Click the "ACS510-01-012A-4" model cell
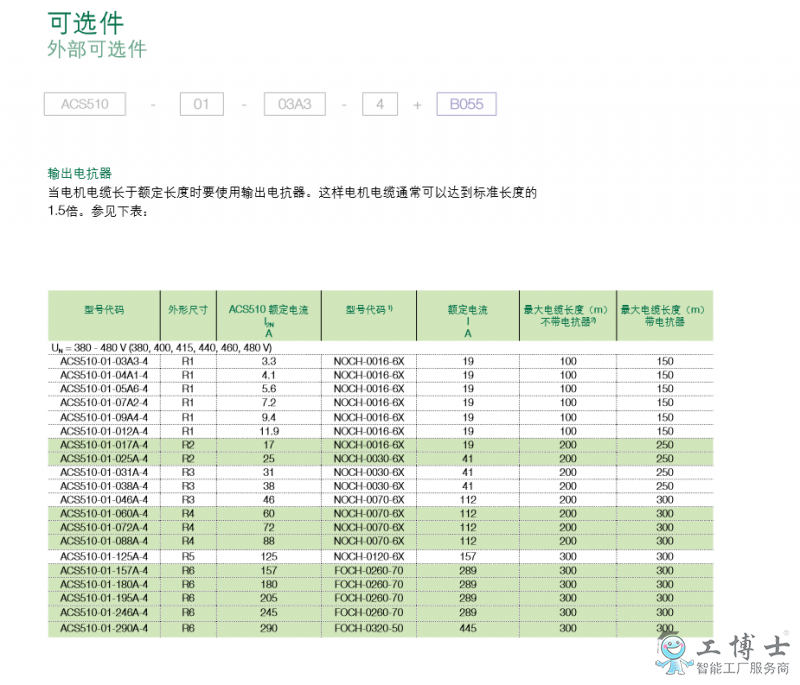This screenshot has width=800, height=685. tap(104, 431)
